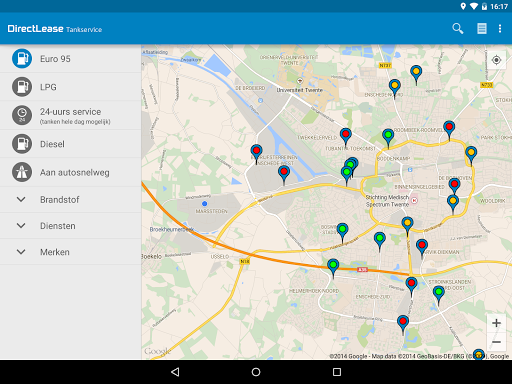Open the three-dot overflow menu
The height and width of the screenshot is (384, 512).
[x=500, y=29]
